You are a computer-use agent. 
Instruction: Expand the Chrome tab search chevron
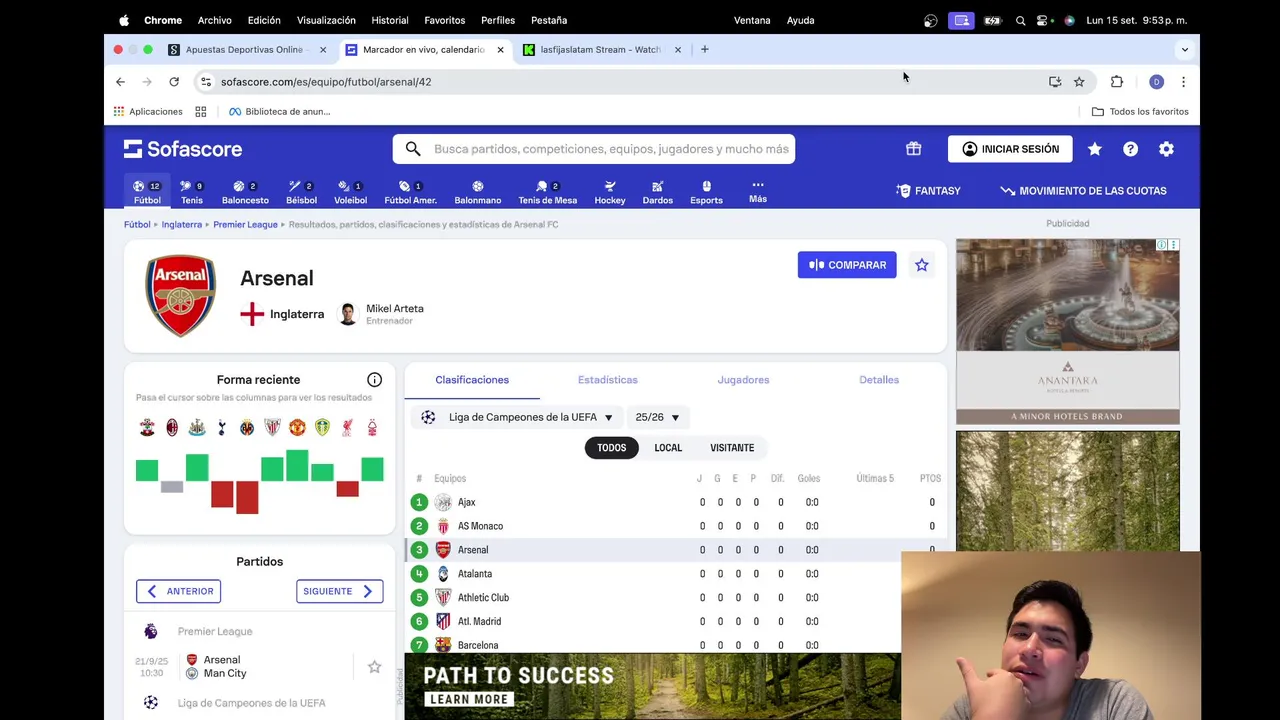(x=1185, y=49)
